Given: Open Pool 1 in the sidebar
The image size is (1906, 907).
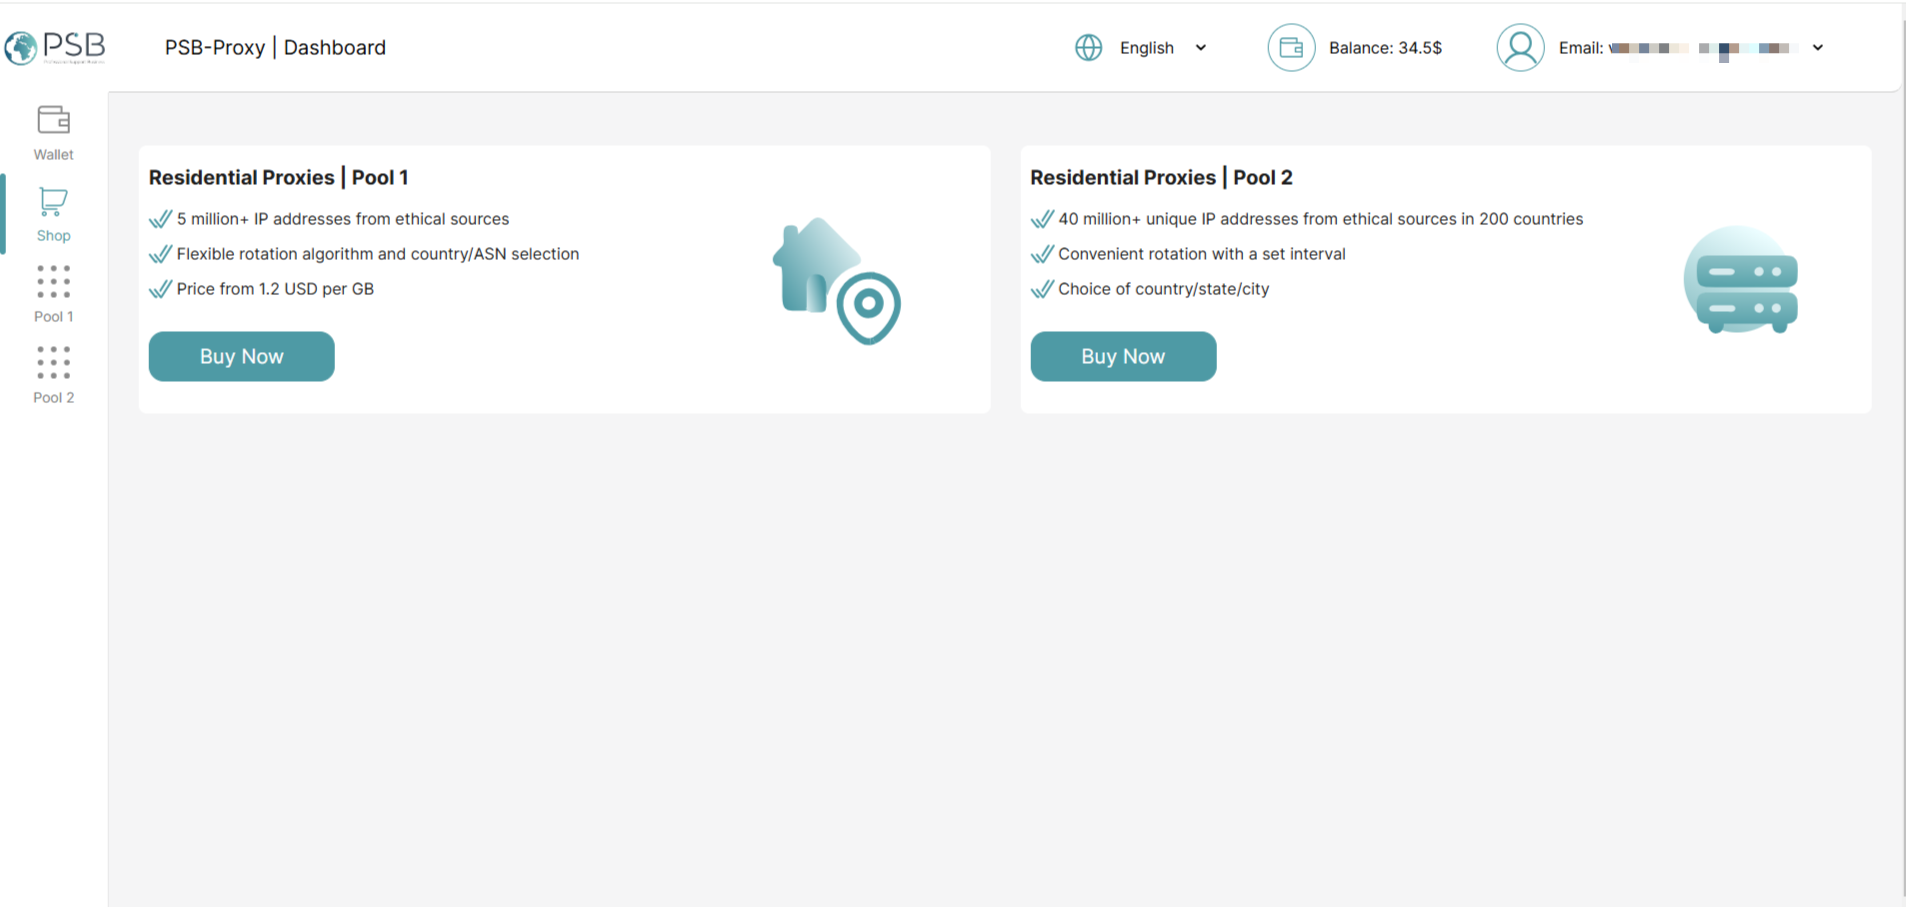Looking at the screenshot, I should click(54, 294).
